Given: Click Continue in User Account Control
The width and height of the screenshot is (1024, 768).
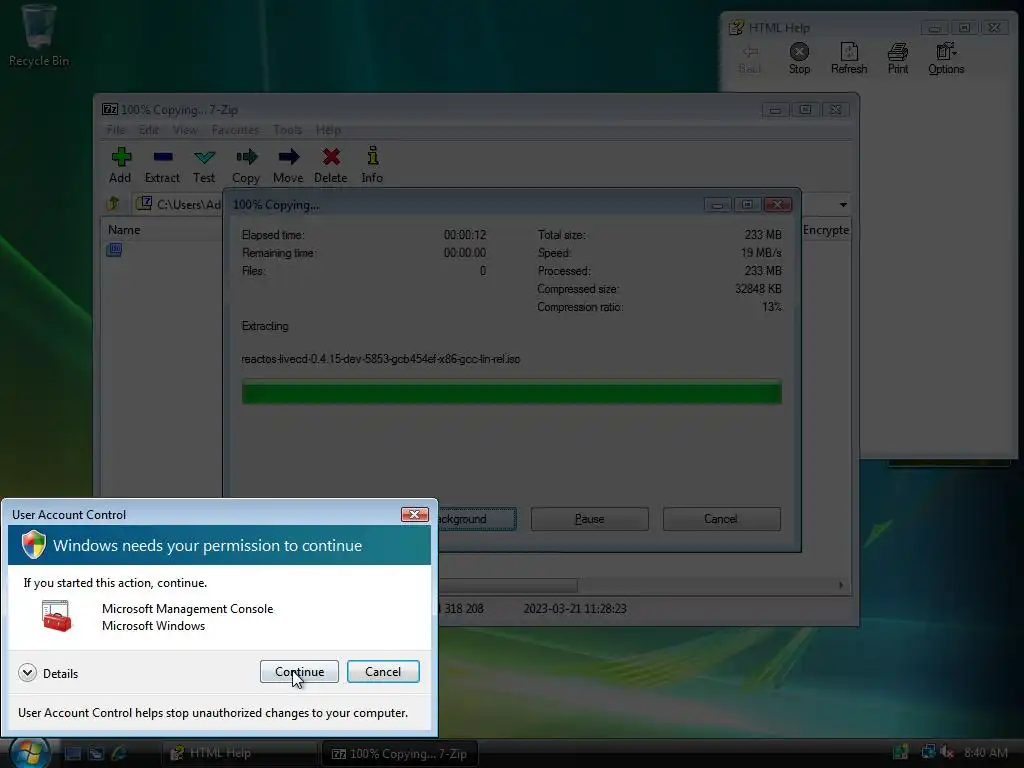Looking at the screenshot, I should (299, 671).
